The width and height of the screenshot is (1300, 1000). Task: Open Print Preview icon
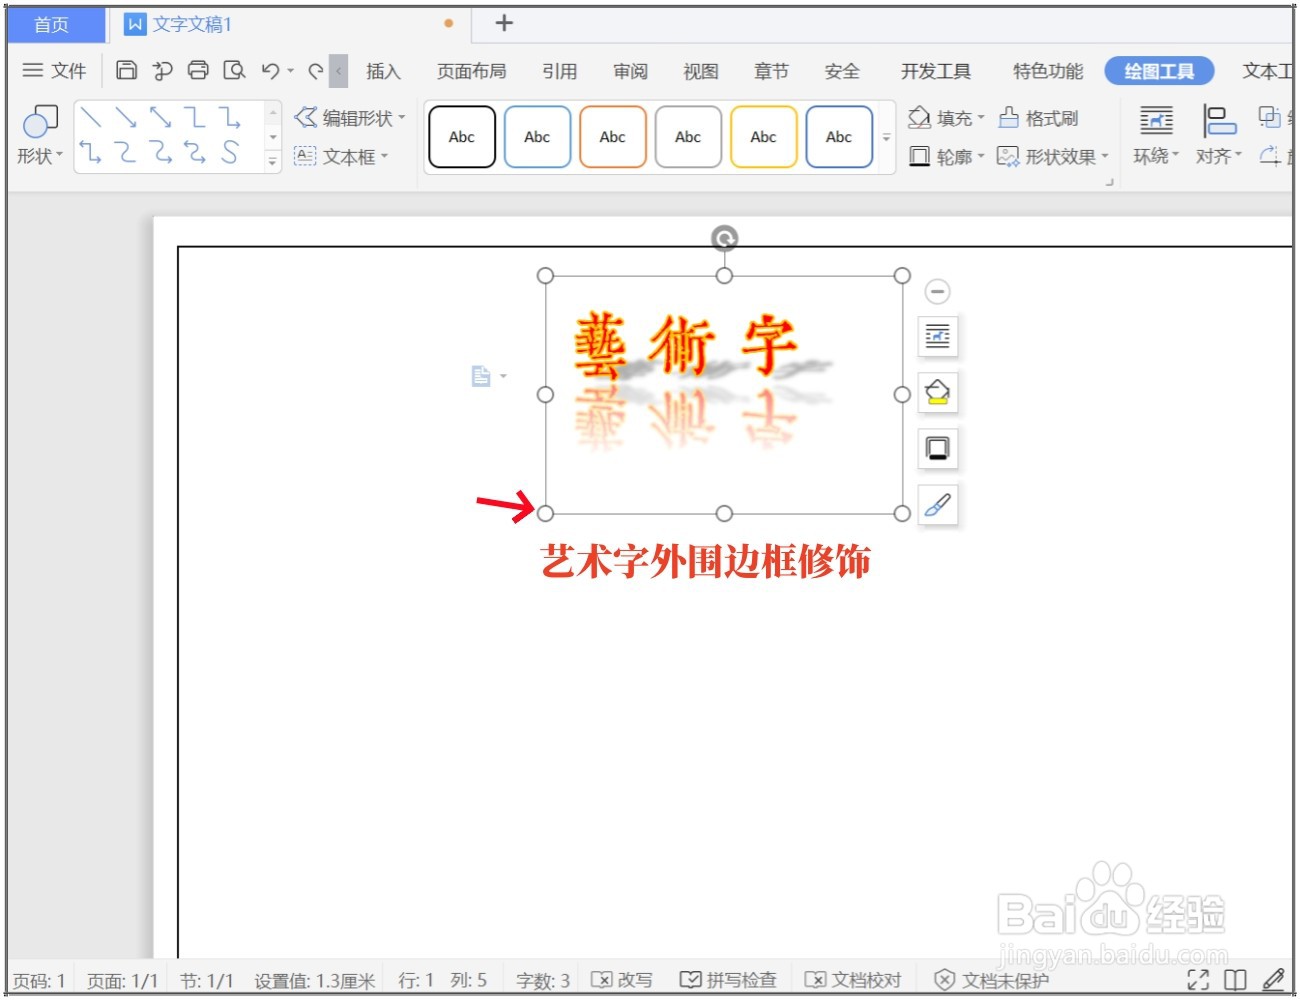tap(234, 70)
